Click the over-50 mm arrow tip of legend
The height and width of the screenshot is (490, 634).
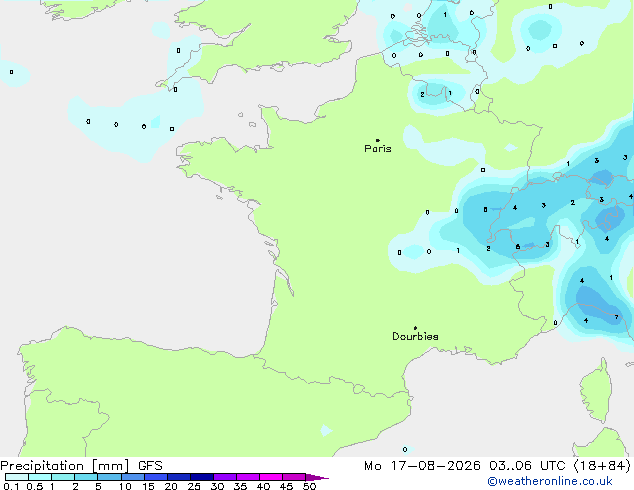point(317,477)
